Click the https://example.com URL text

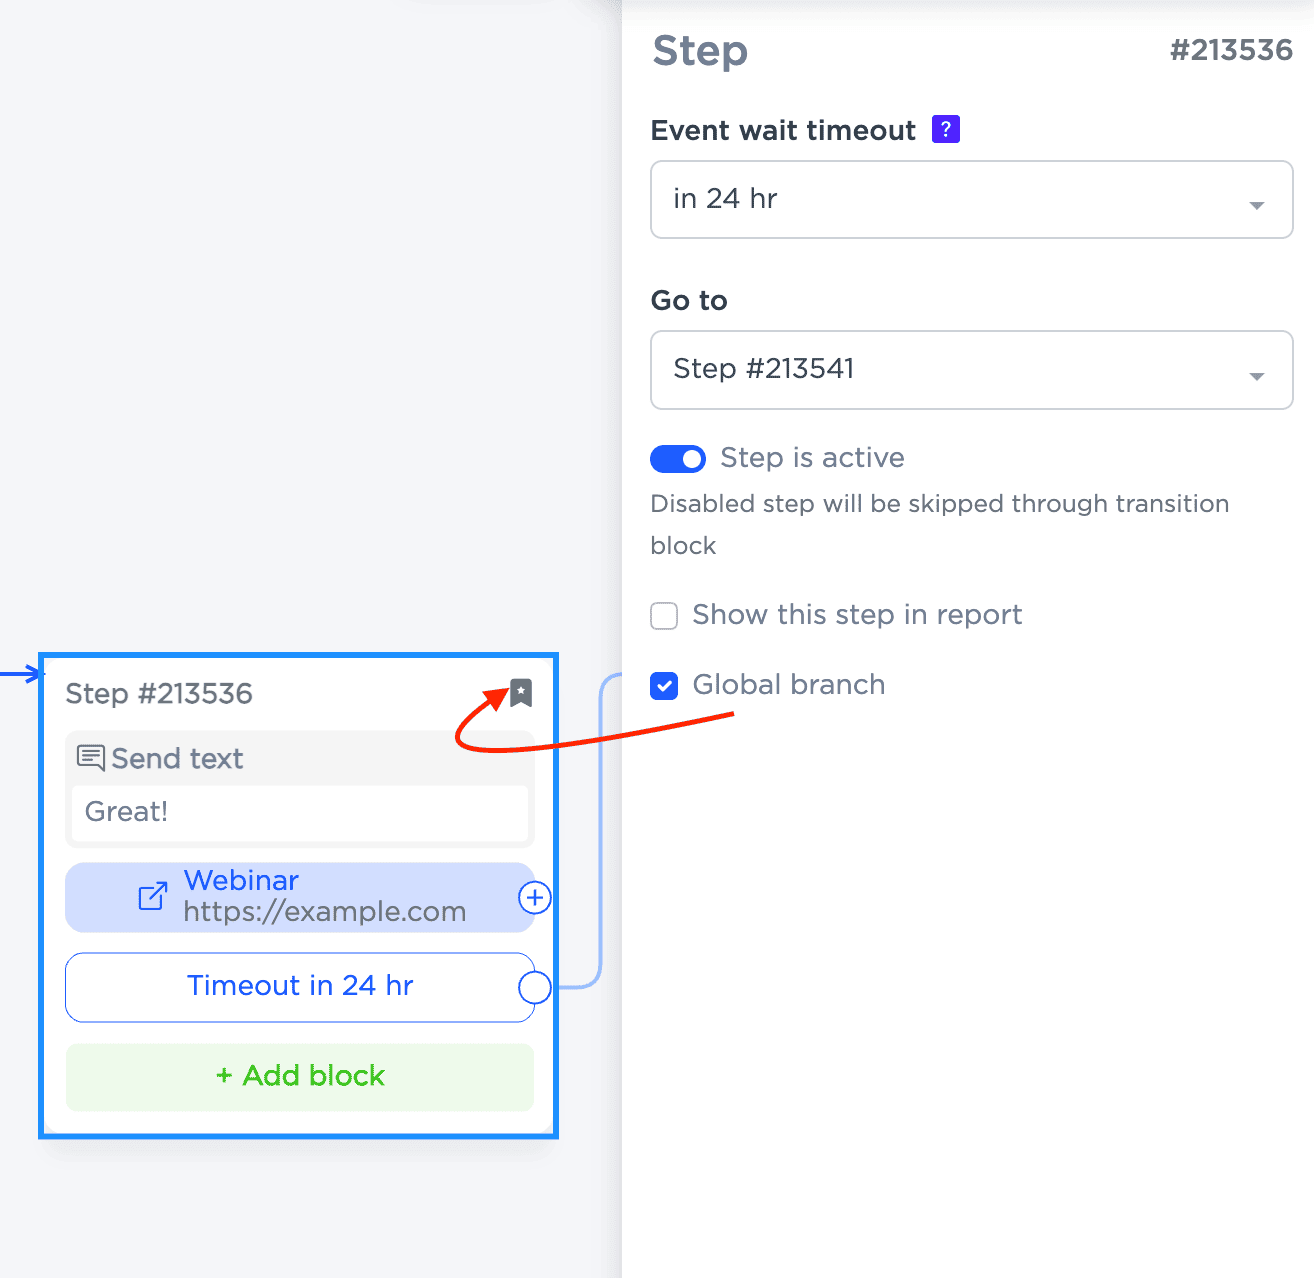pyautogui.click(x=324, y=912)
